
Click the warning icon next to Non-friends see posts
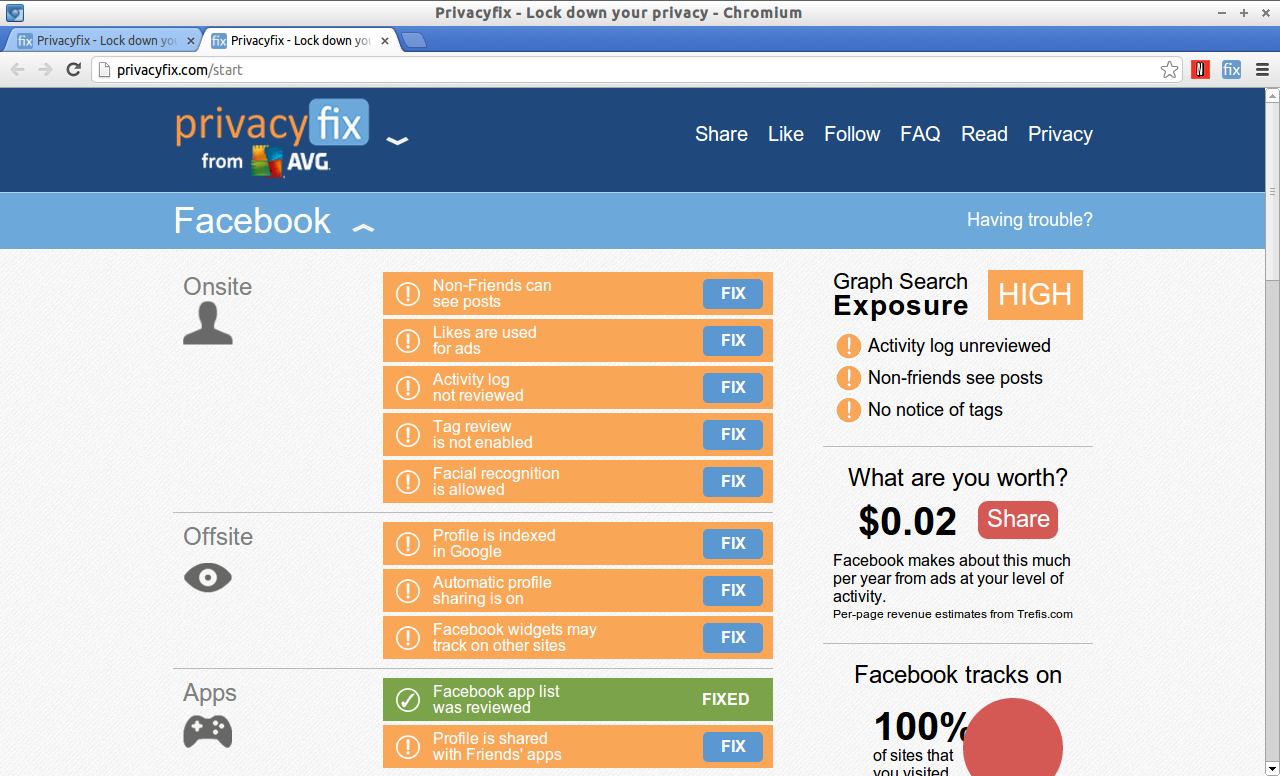click(x=849, y=378)
